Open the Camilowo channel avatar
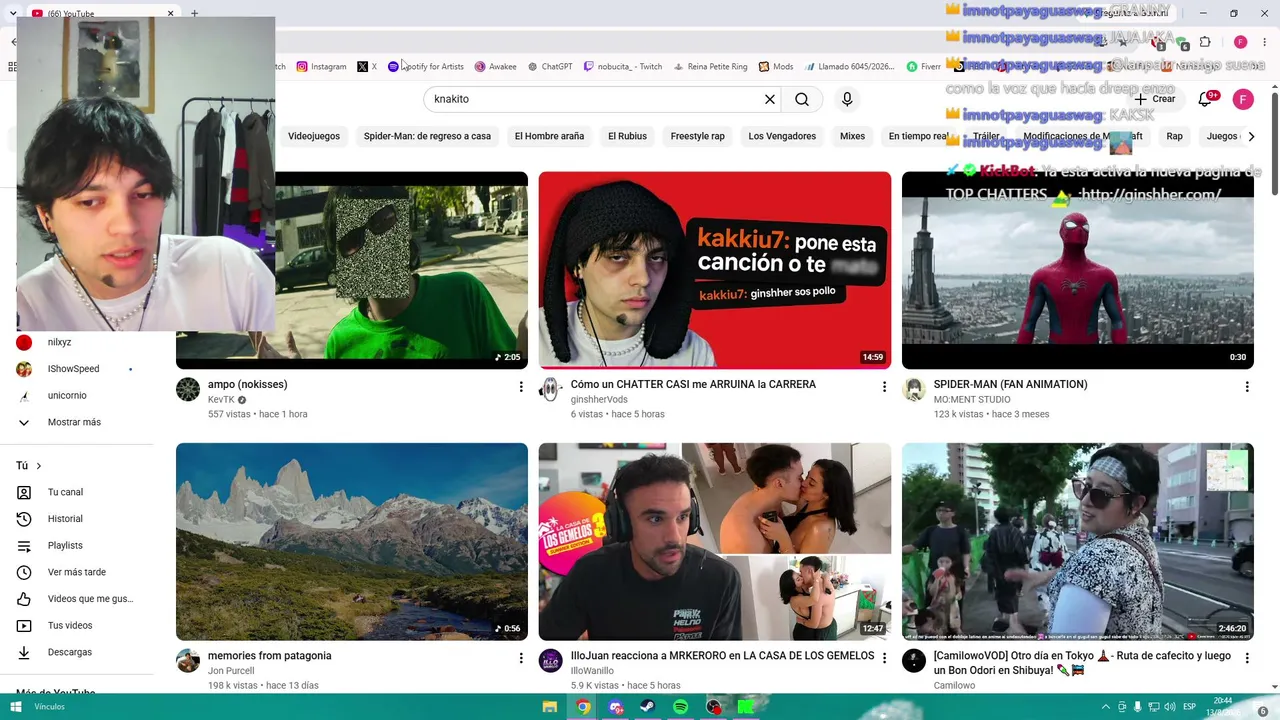1280x720 pixels. tap(914, 661)
